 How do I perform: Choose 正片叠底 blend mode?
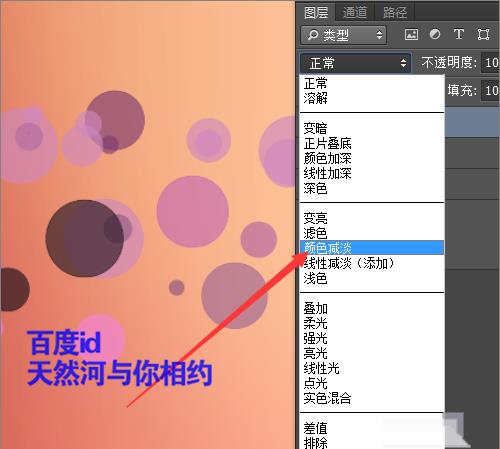pyautogui.click(x=372, y=143)
